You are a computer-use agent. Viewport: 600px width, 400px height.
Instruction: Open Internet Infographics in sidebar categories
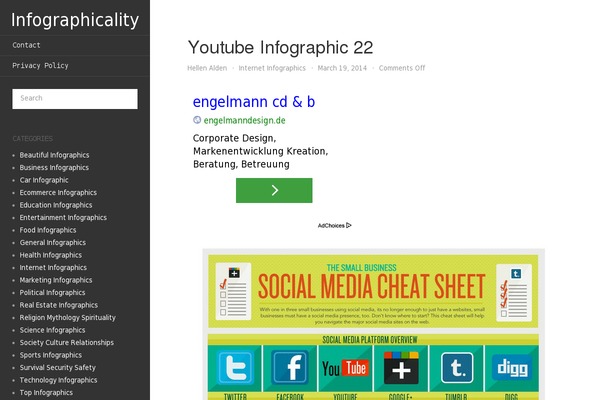[53, 268]
